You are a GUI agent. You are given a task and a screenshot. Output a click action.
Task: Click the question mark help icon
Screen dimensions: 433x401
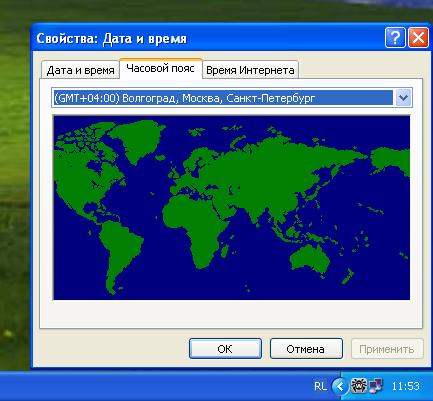pos(395,38)
